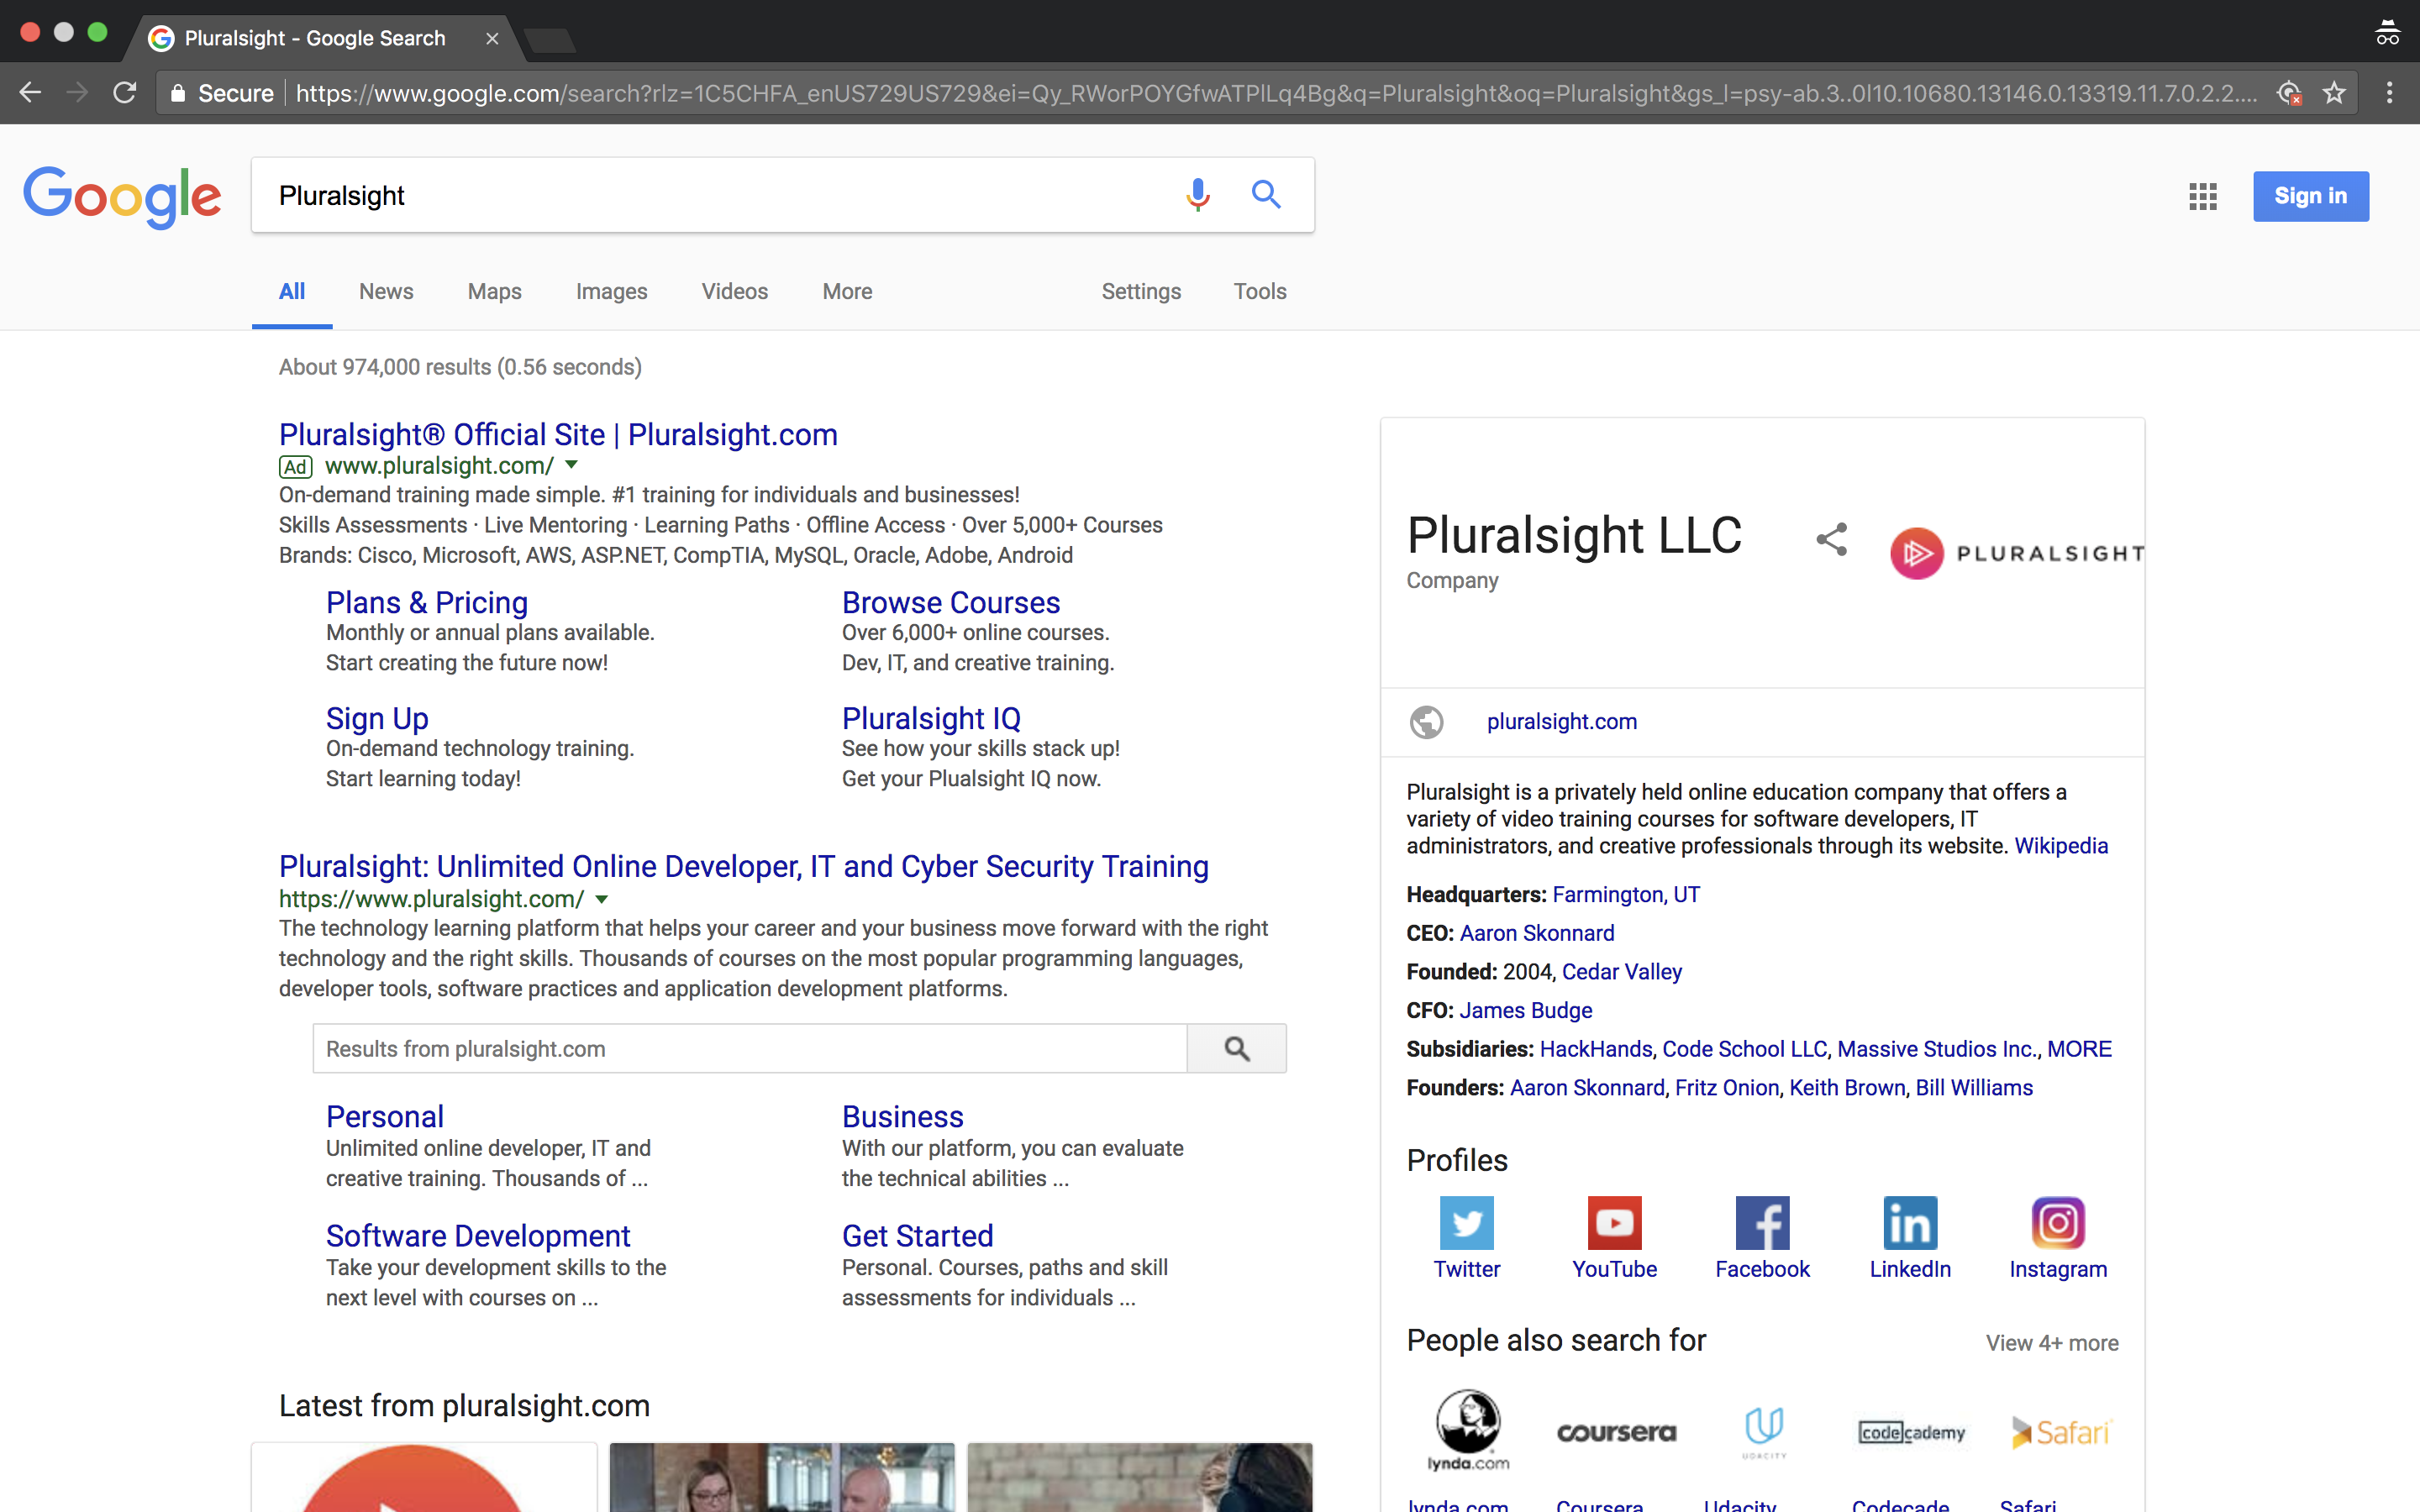Click the Coursera logo thumbnail
This screenshot has height=1512, width=2420.
[1616, 1431]
